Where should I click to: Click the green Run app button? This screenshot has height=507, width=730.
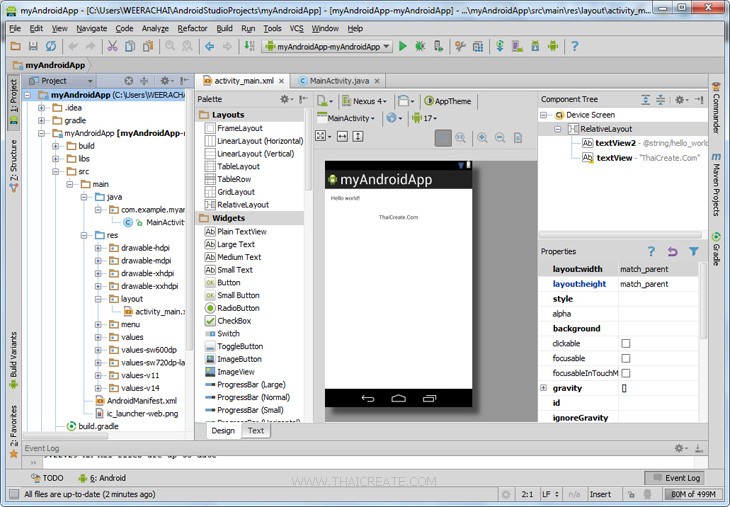pyautogui.click(x=403, y=46)
